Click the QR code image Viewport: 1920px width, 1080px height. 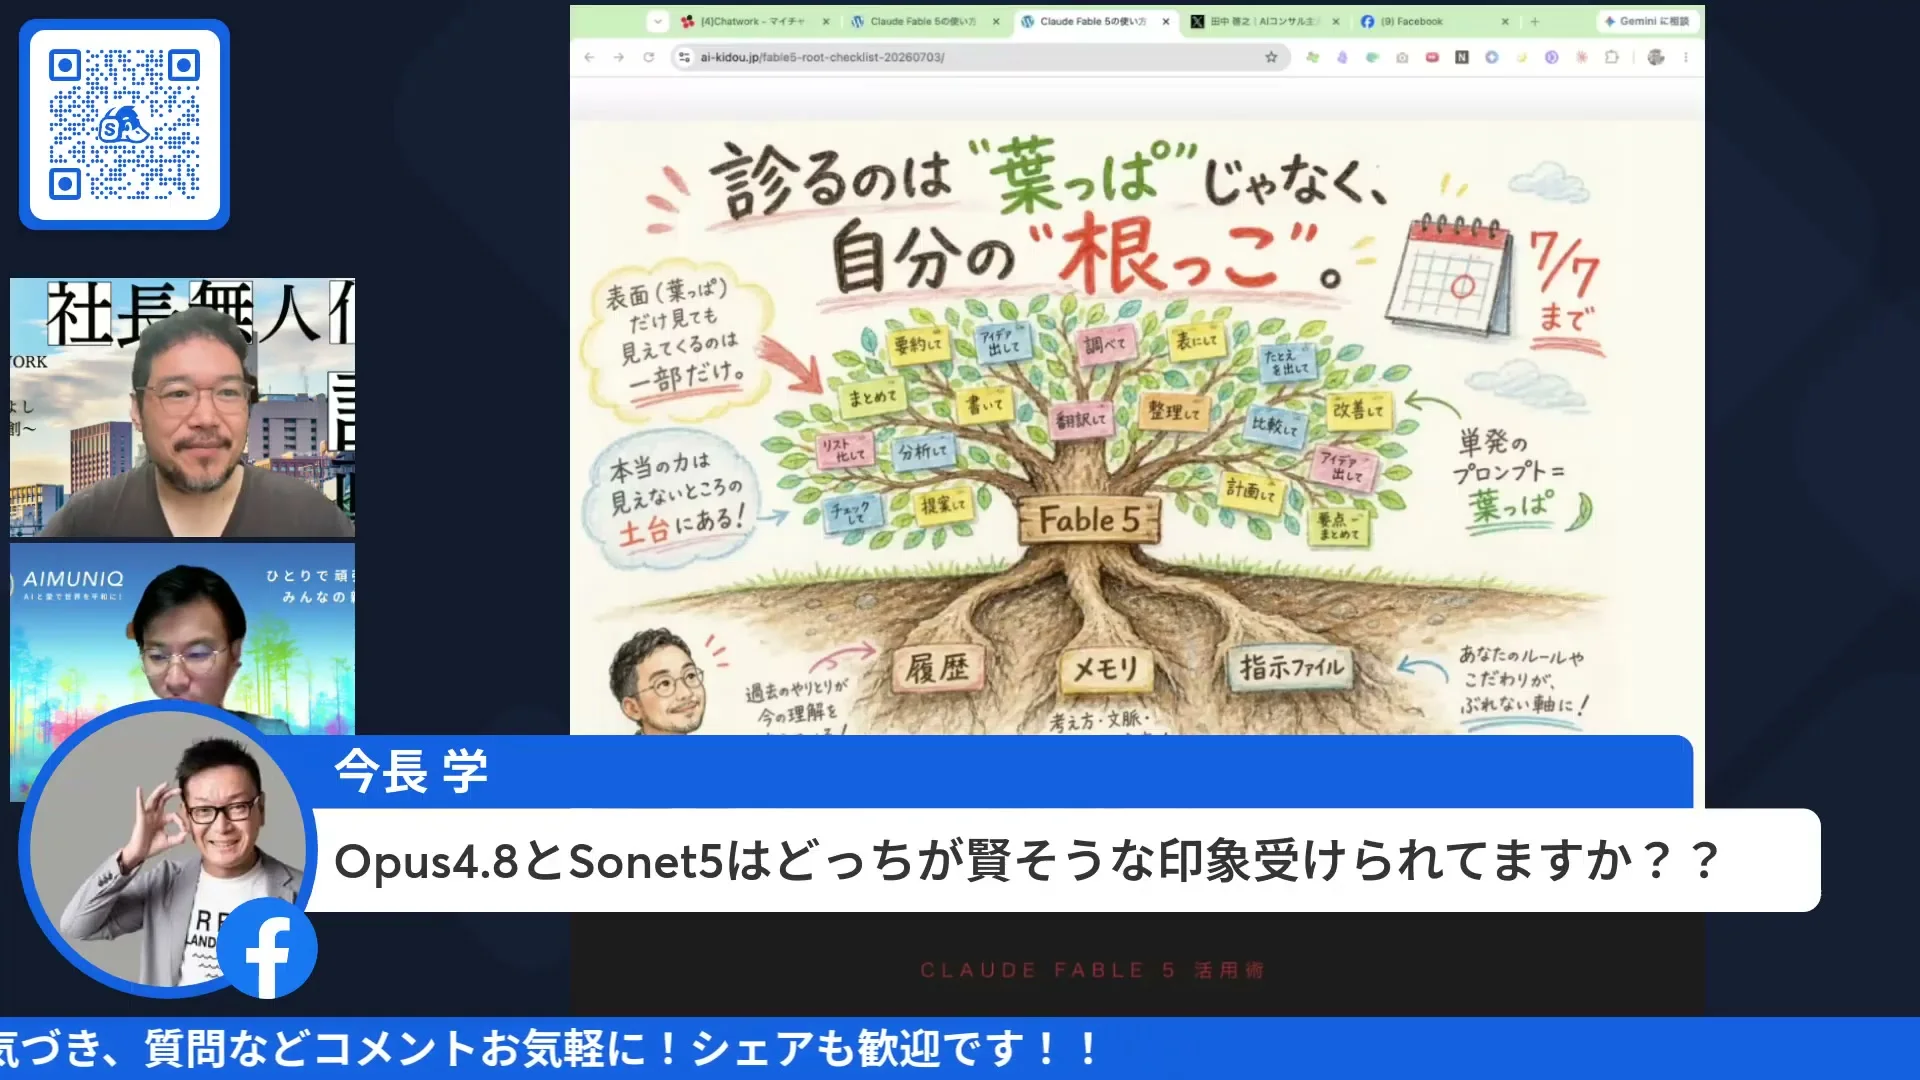124,124
